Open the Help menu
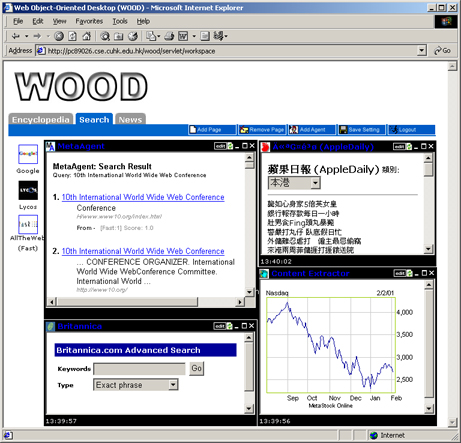This screenshot has width=461, height=443. (143, 21)
